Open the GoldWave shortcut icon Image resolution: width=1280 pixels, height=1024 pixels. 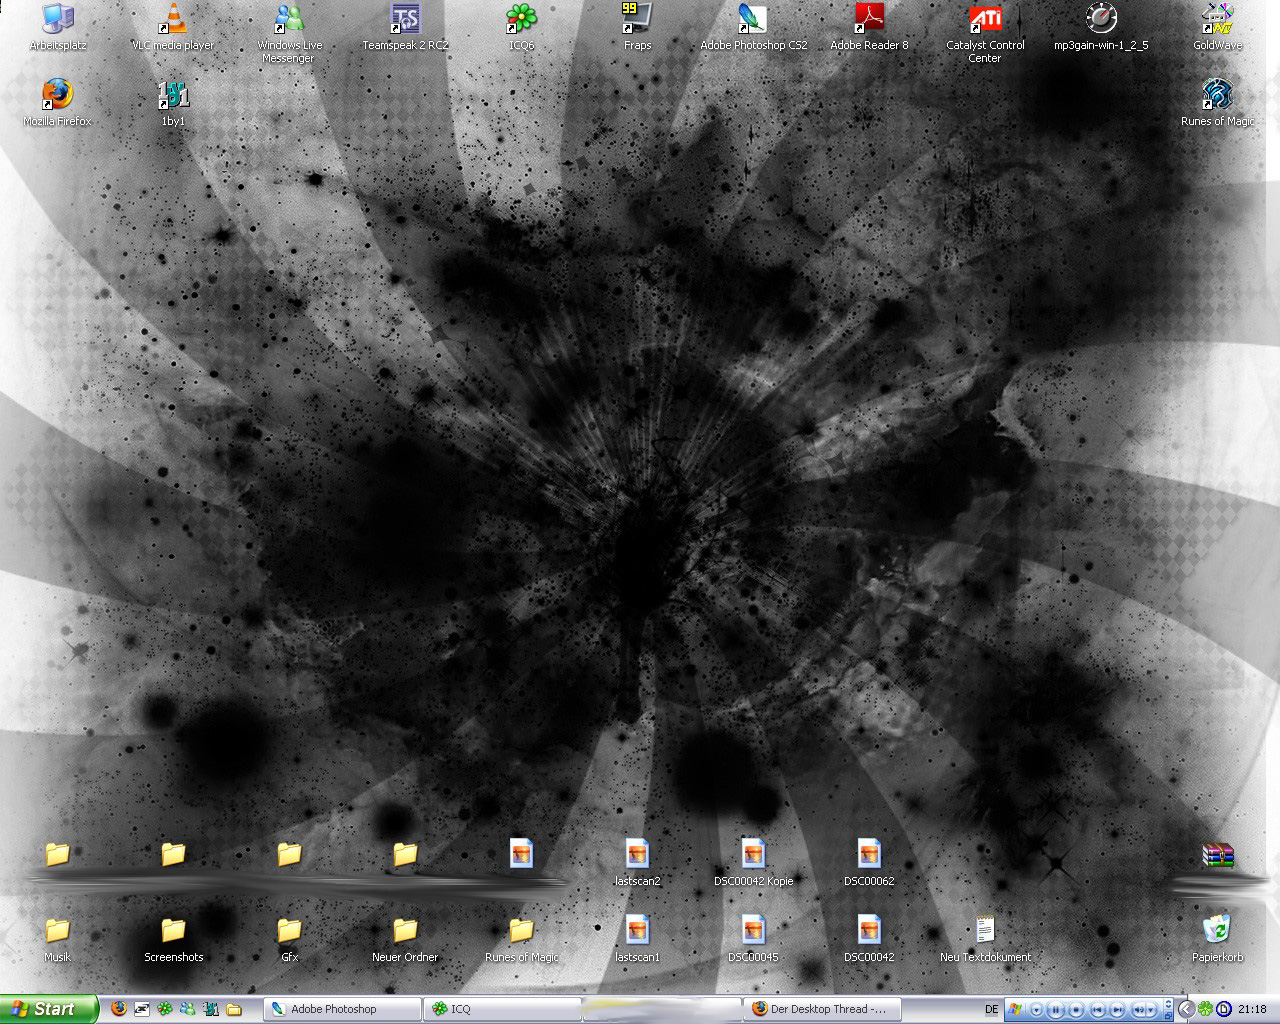pyautogui.click(x=1217, y=19)
